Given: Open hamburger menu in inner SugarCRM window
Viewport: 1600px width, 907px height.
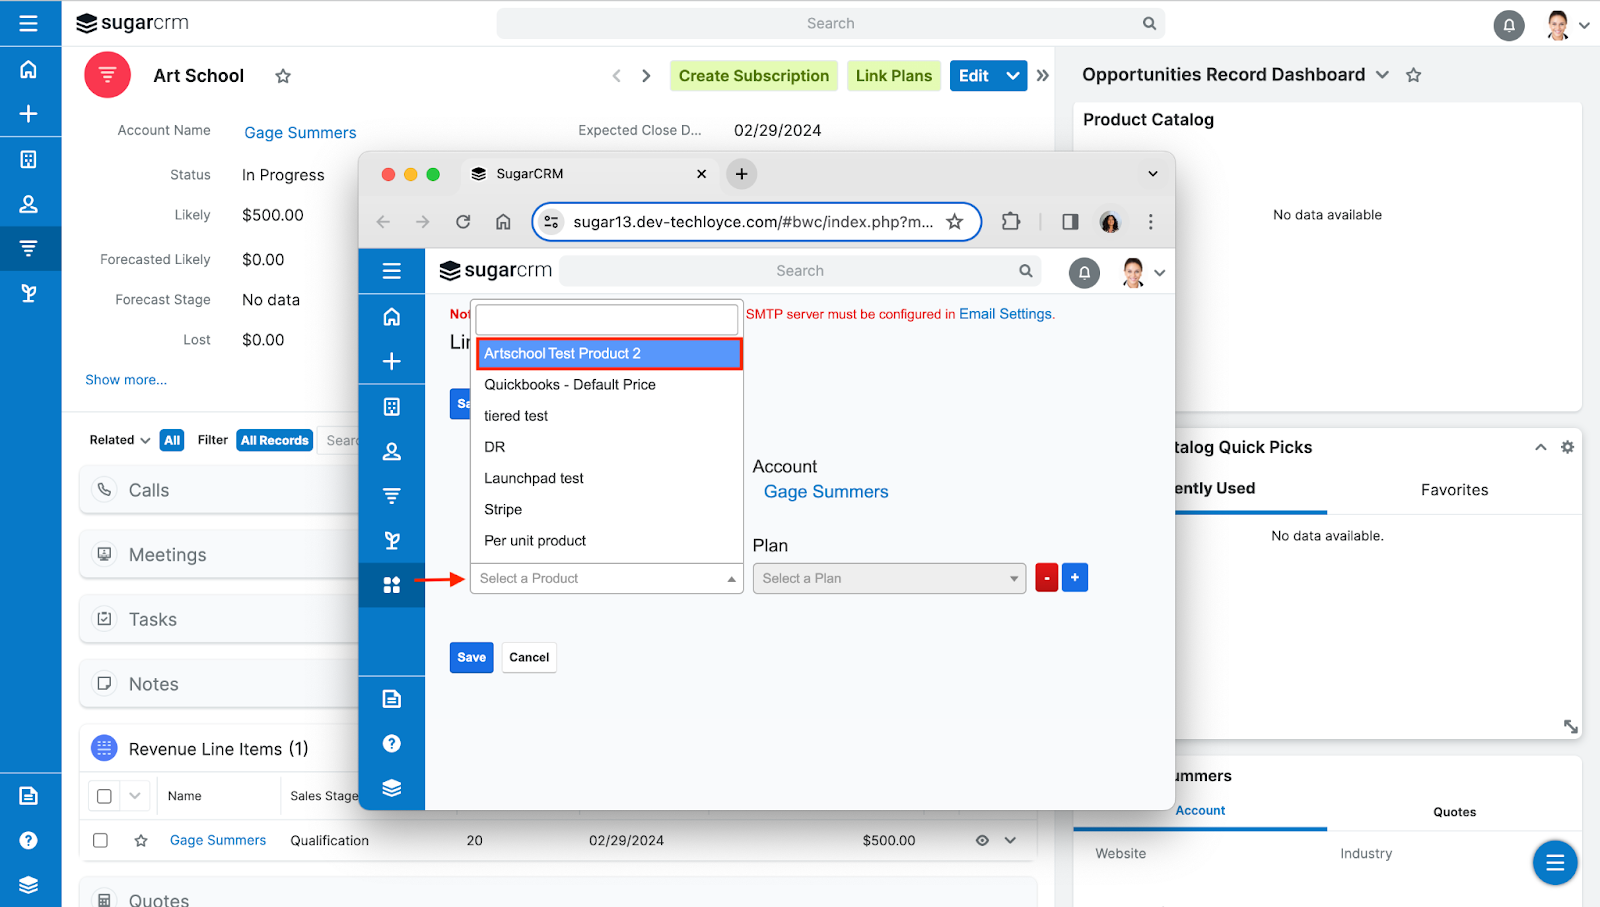Looking at the screenshot, I should click(x=392, y=271).
